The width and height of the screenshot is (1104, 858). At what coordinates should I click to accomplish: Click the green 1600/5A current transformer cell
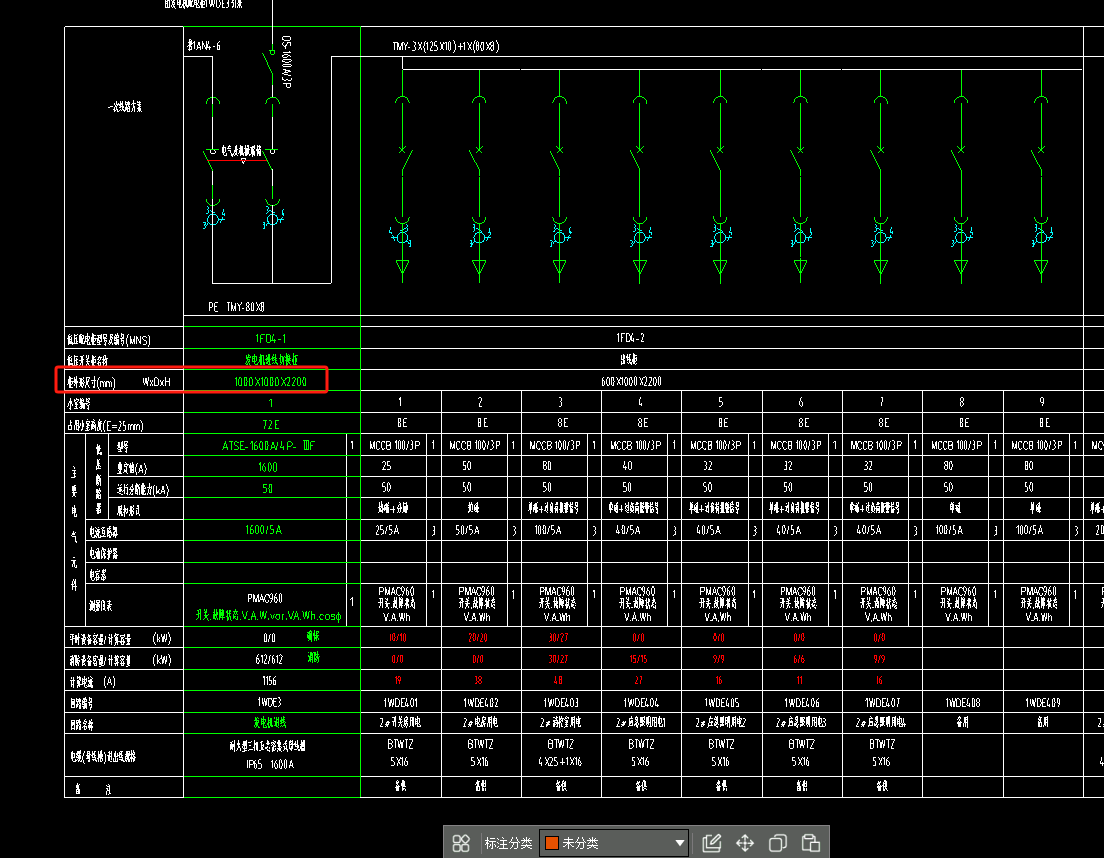[x=263, y=530]
